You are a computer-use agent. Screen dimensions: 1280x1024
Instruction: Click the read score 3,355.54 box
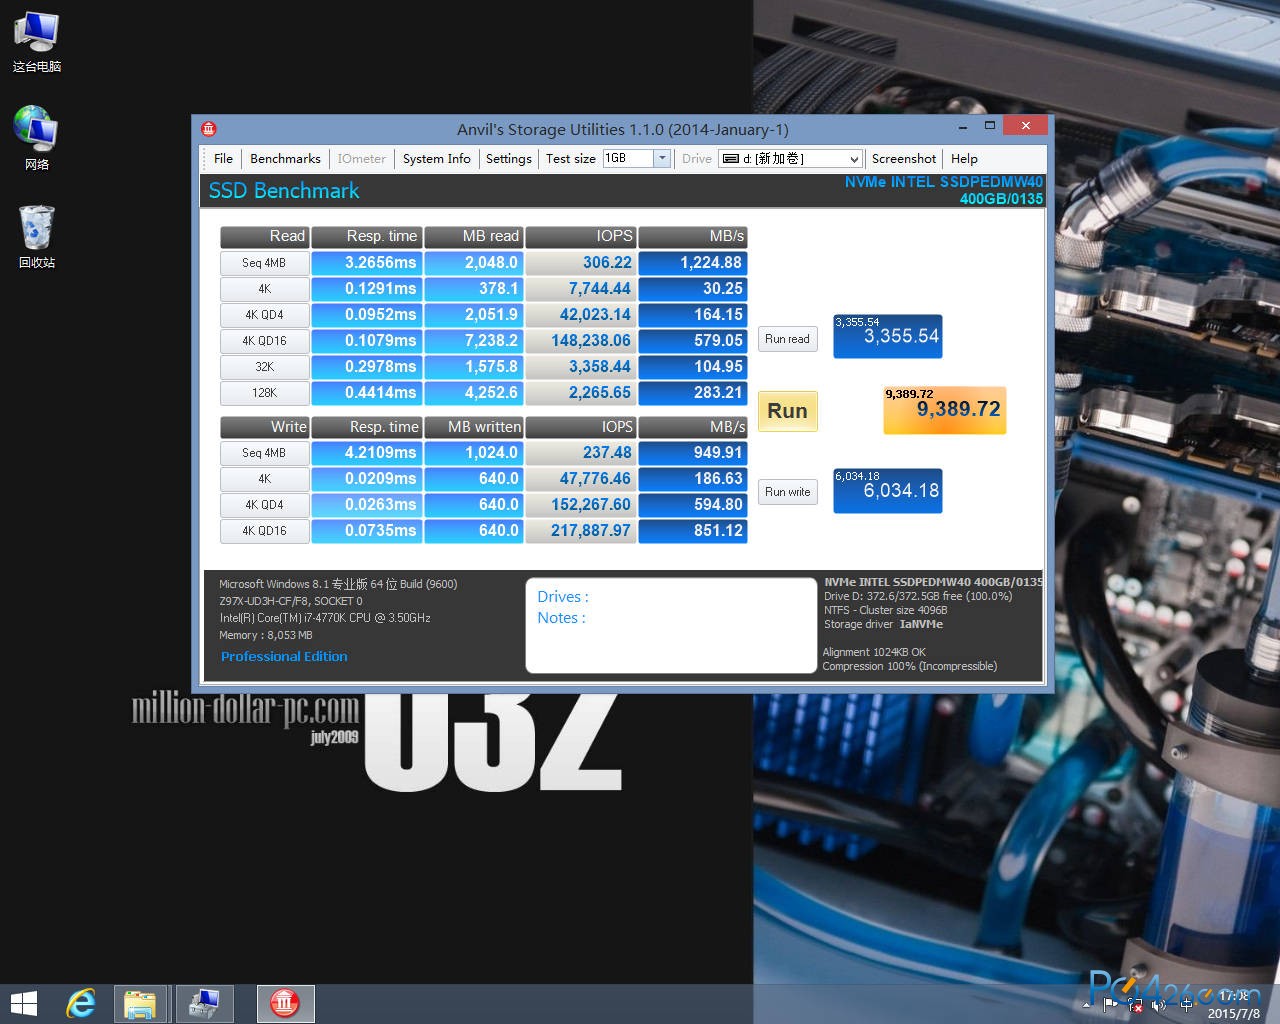click(888, 336)
